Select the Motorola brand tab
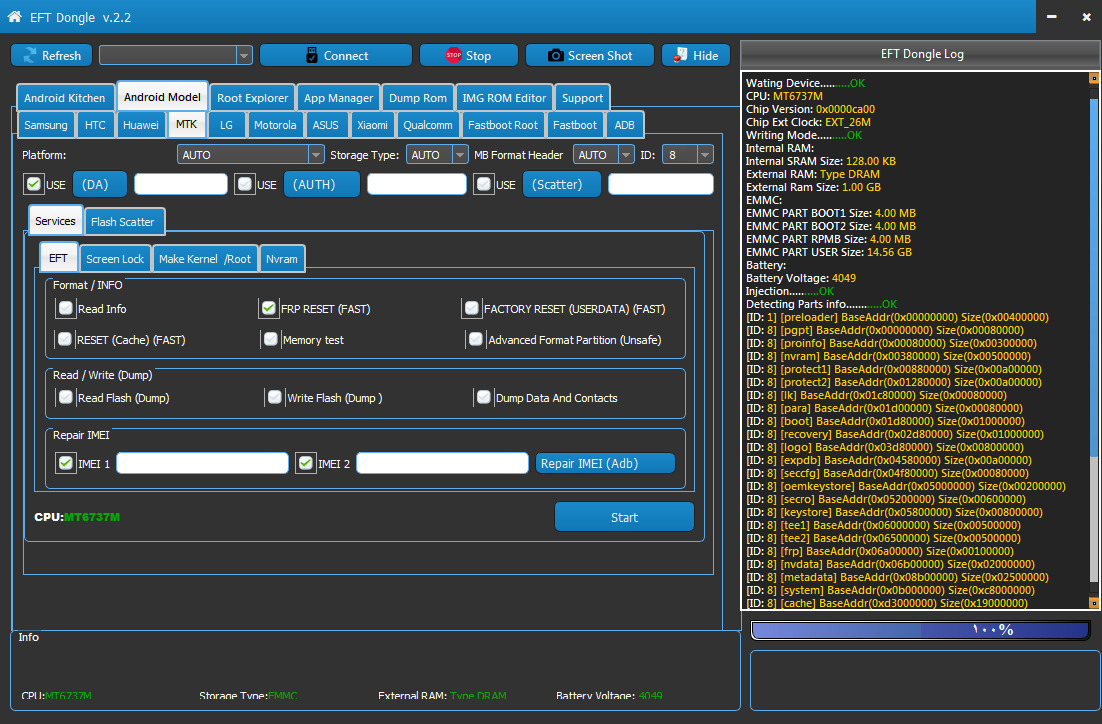The height and width of the screenshot is (724, 1102). click(x=275, y=124)
